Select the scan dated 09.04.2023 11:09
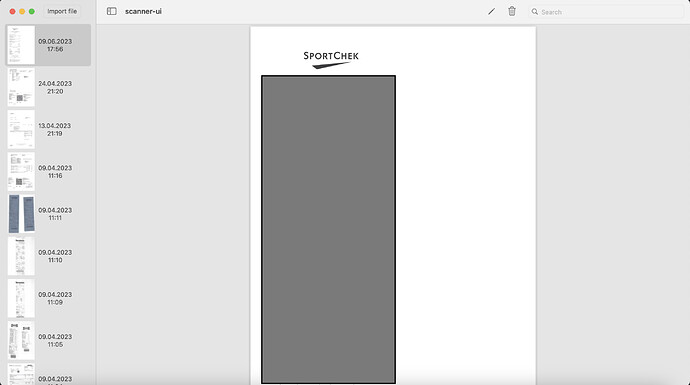Image resolution: width=690 pixels, height=385 pixels. 48,299
